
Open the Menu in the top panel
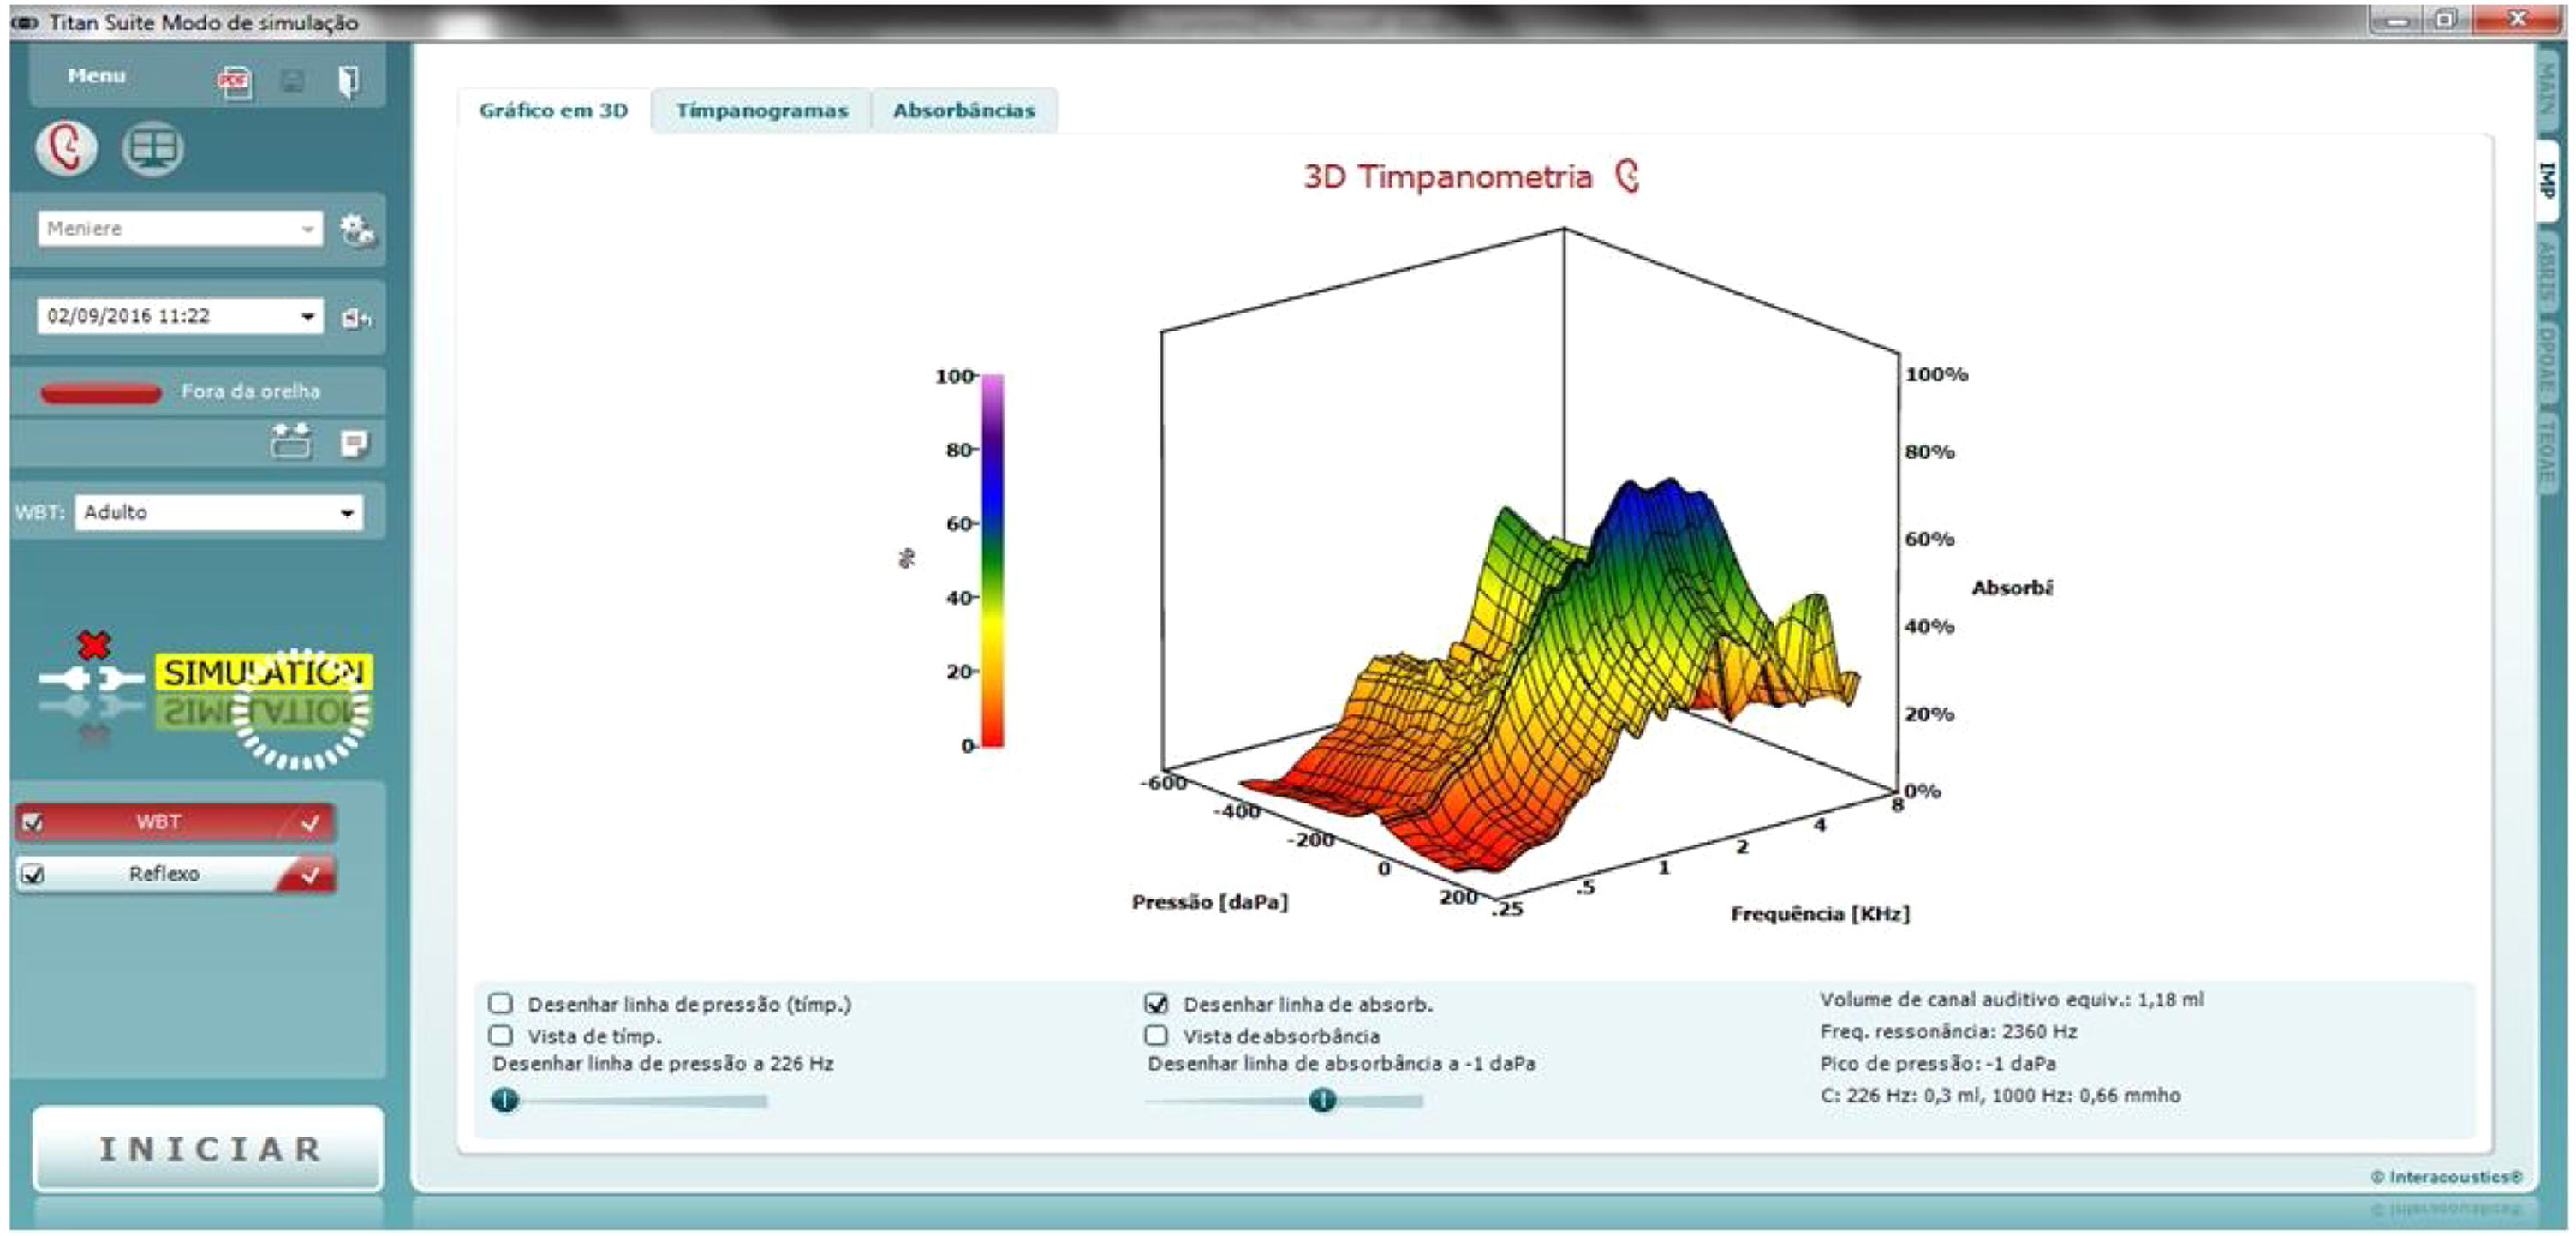click(x=96, y=76)
